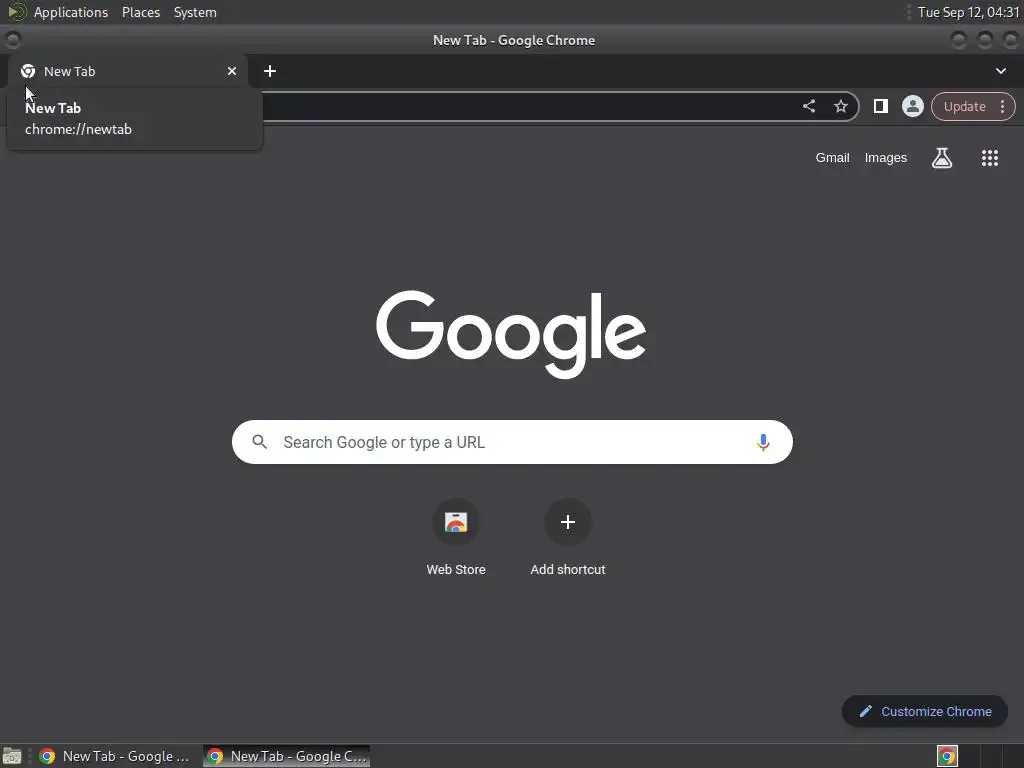Start voice search with microphone icon
The width and height of the screenshot is (1024, 768).
click(x=762, y=442)
